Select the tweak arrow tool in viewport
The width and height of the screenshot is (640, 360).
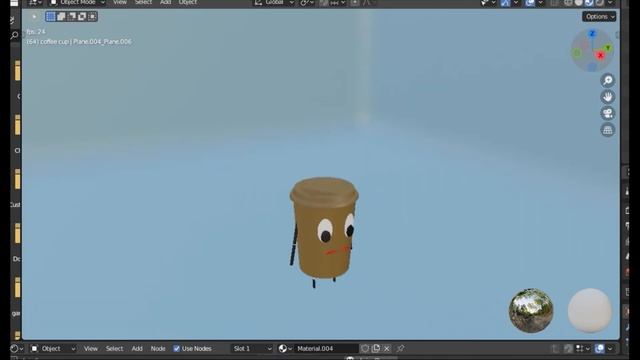tap(34, 17)
